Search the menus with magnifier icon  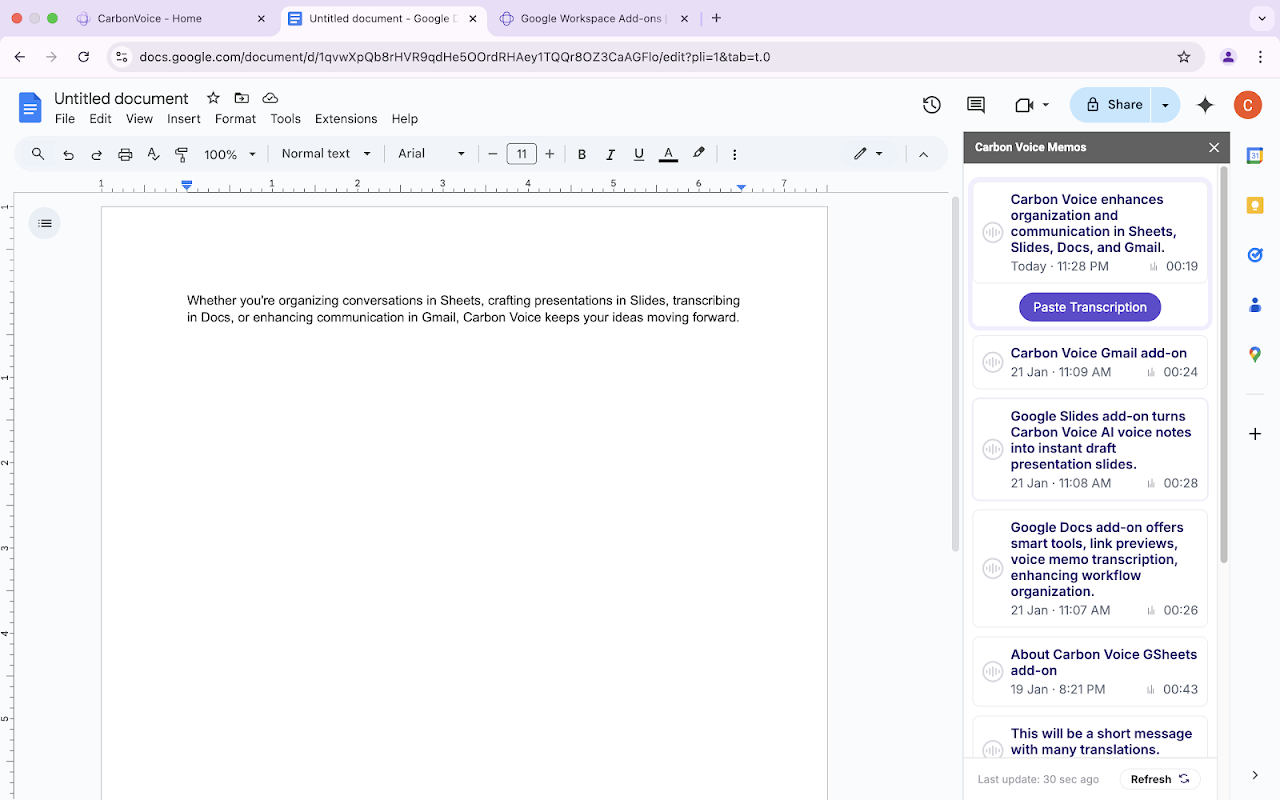(x=38, y=154)
